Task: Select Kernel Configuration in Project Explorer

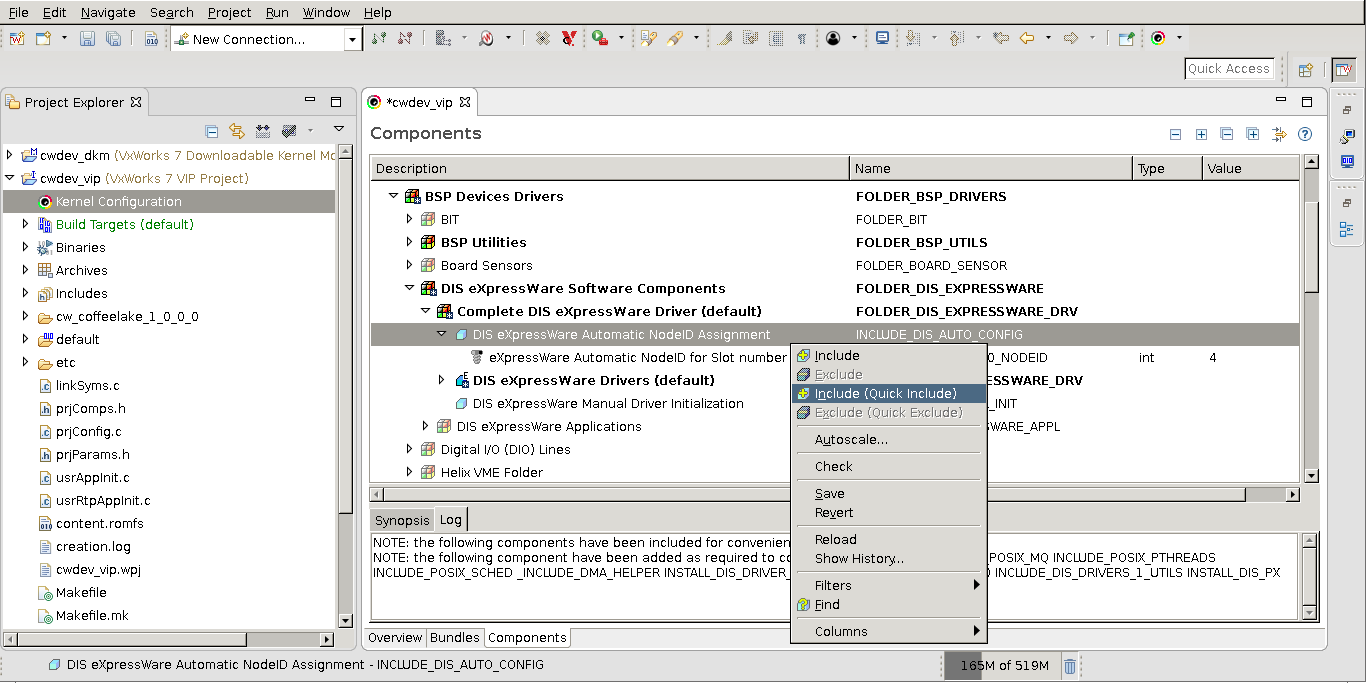Action: point(118,201)
